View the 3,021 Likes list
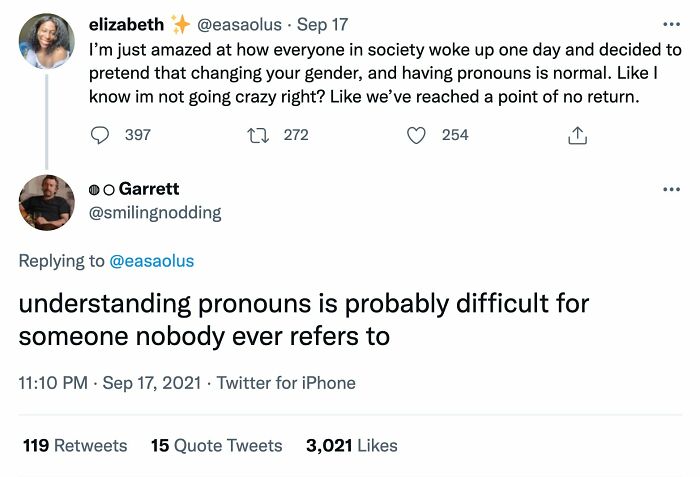Image resolution: width=700 pixels, height=477 pixels. [x=351, y=445]
